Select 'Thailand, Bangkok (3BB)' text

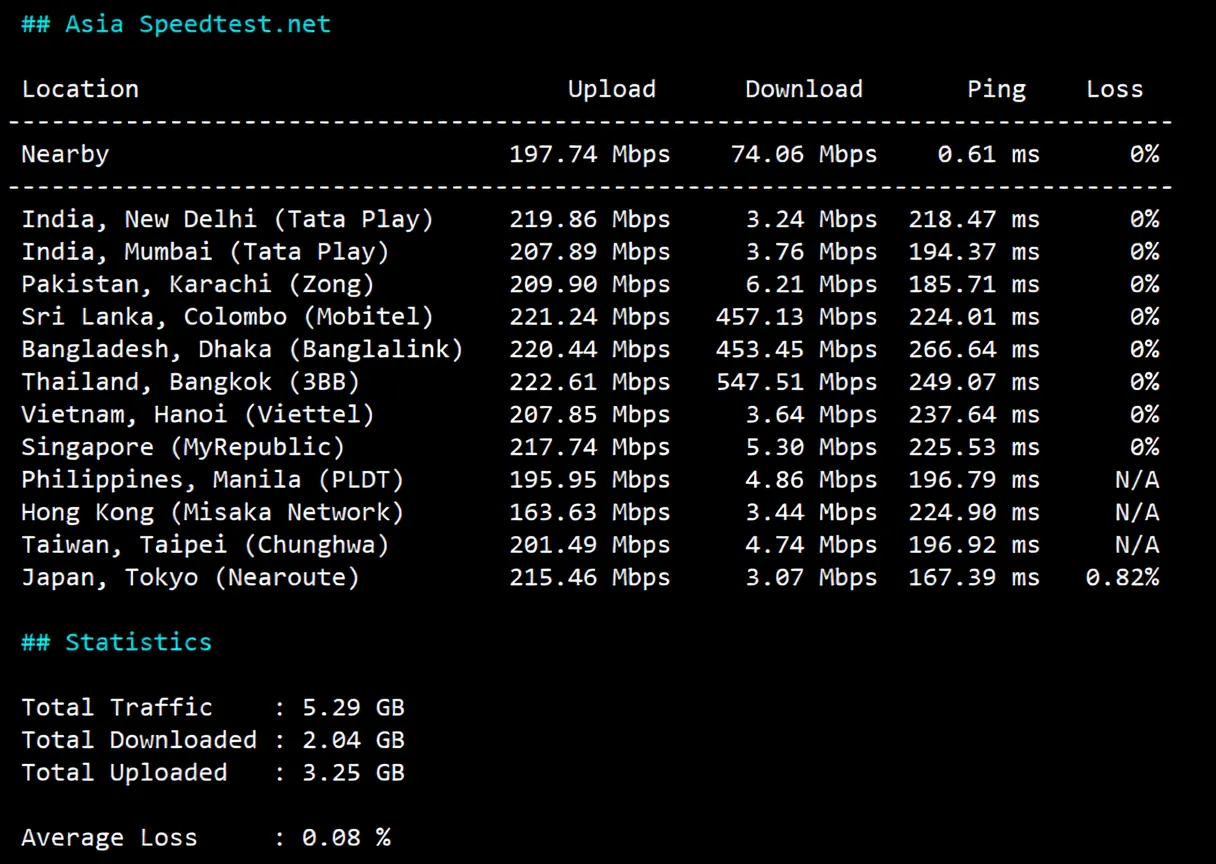191,382
